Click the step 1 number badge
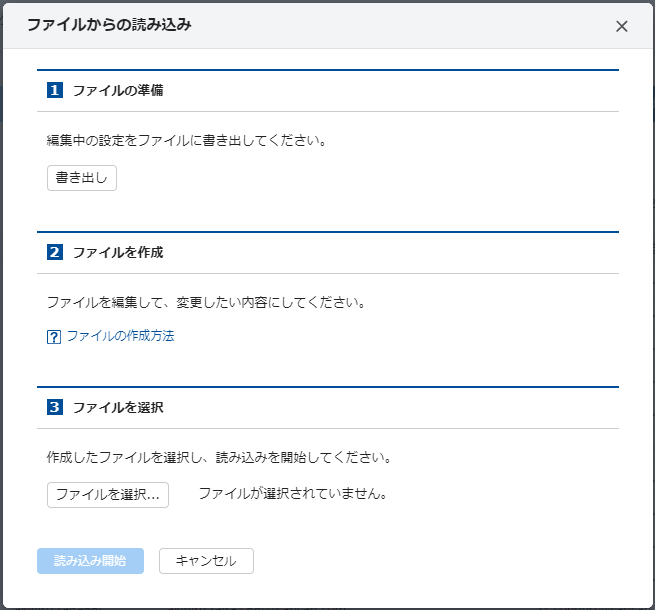This screenshot has height=610, width=655. pos(55,90)
